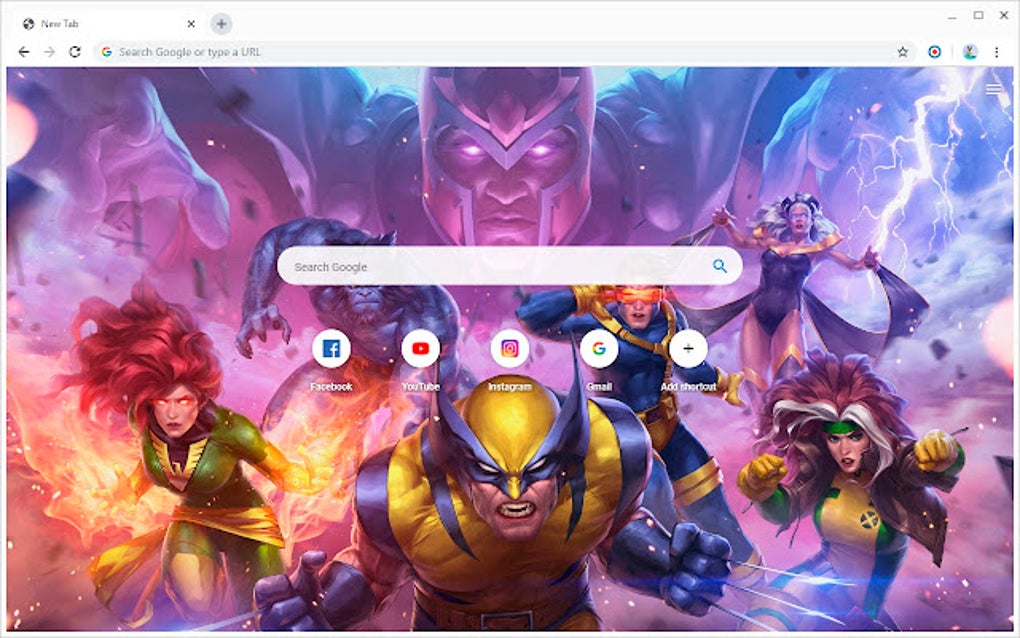Open the Facebook shortcut icon
This screenshot has height=638, width=1020.
tap(331, 348)
